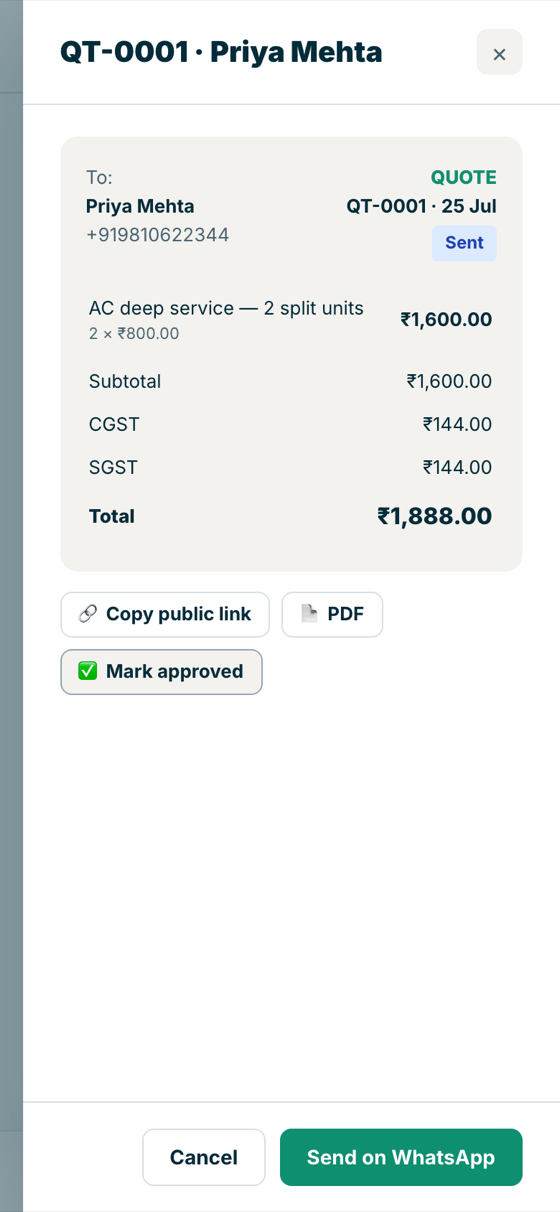This screenshot has height=1212, width=560.
Task: Mark the quote as approved
Action: point(162,671)
